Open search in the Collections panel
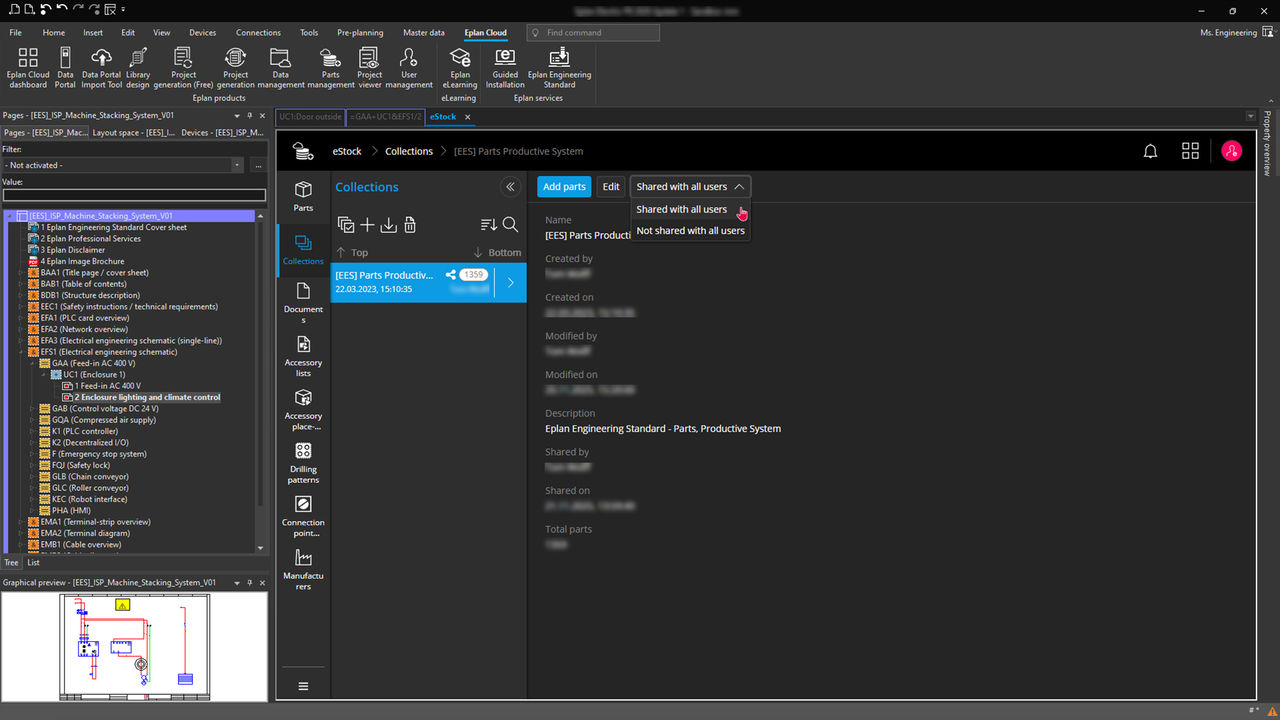This screenshot has height=720, width=1280. tap(510, 225)
